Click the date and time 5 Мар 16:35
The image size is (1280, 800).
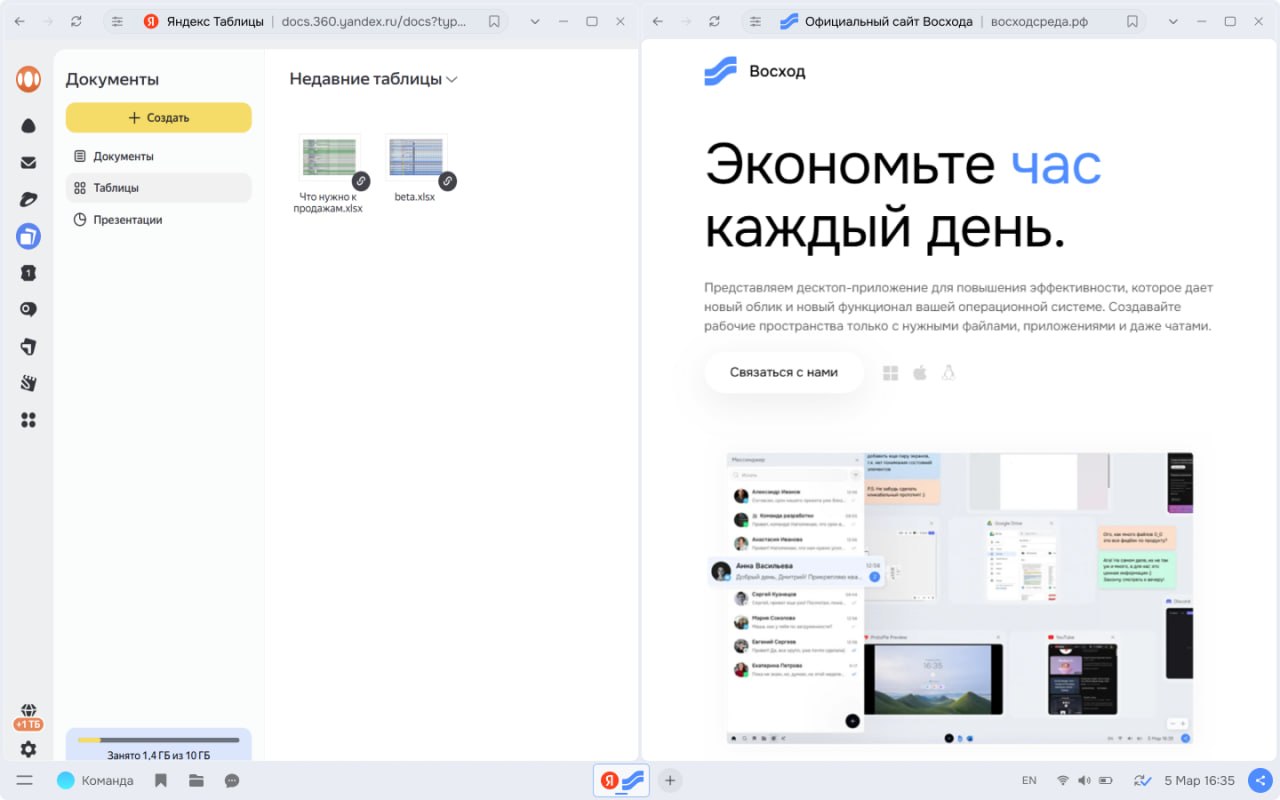[x=1199, y=780]
